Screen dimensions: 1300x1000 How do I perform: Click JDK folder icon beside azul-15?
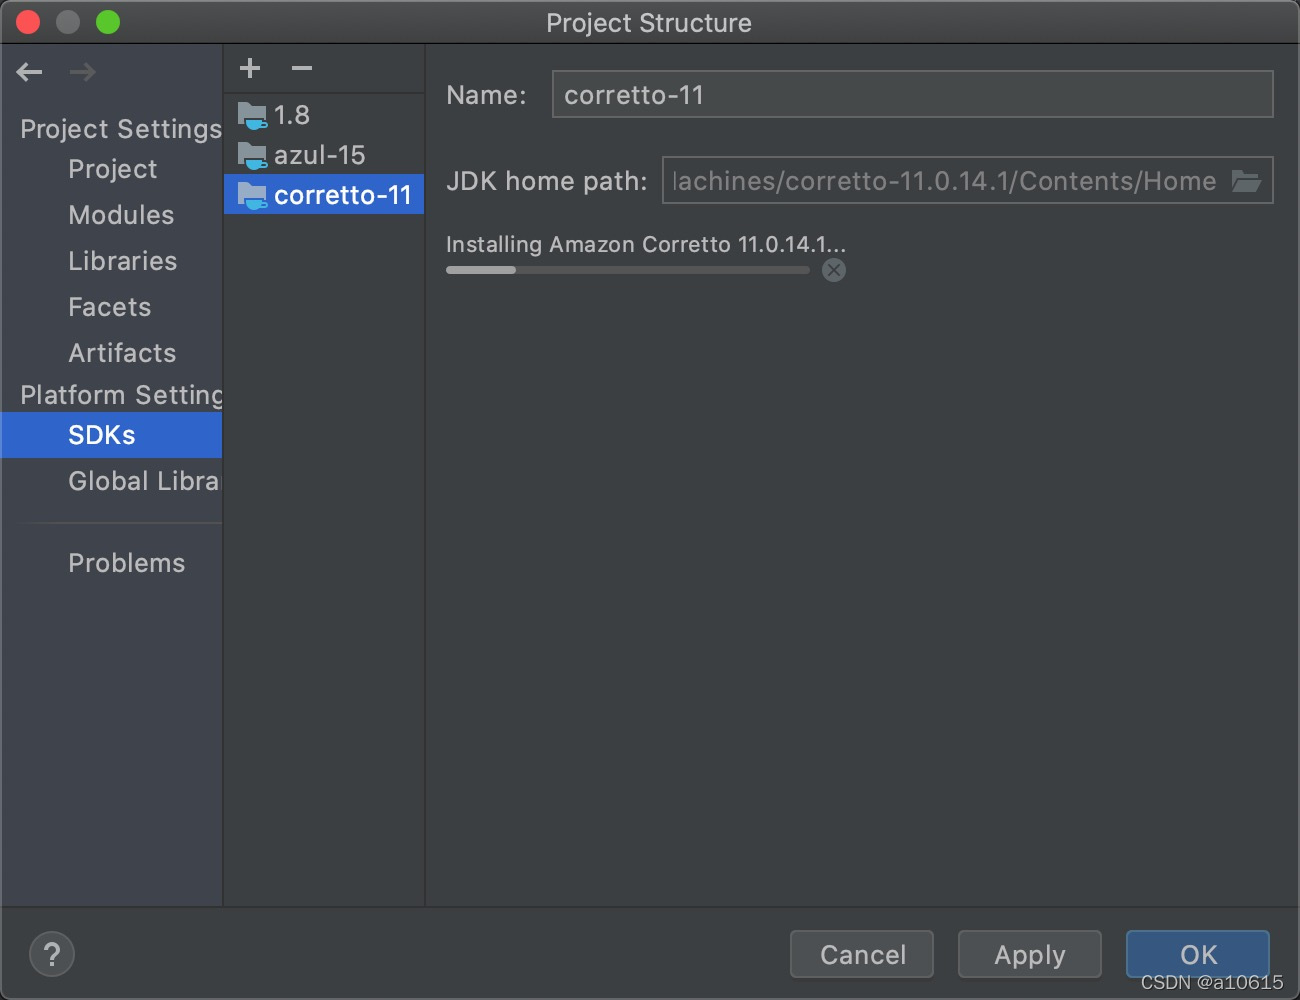252,156
